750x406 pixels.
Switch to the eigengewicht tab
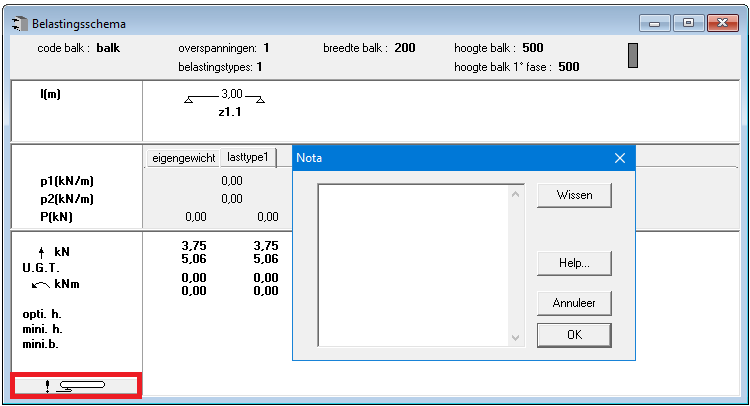(x=184, y=158)
